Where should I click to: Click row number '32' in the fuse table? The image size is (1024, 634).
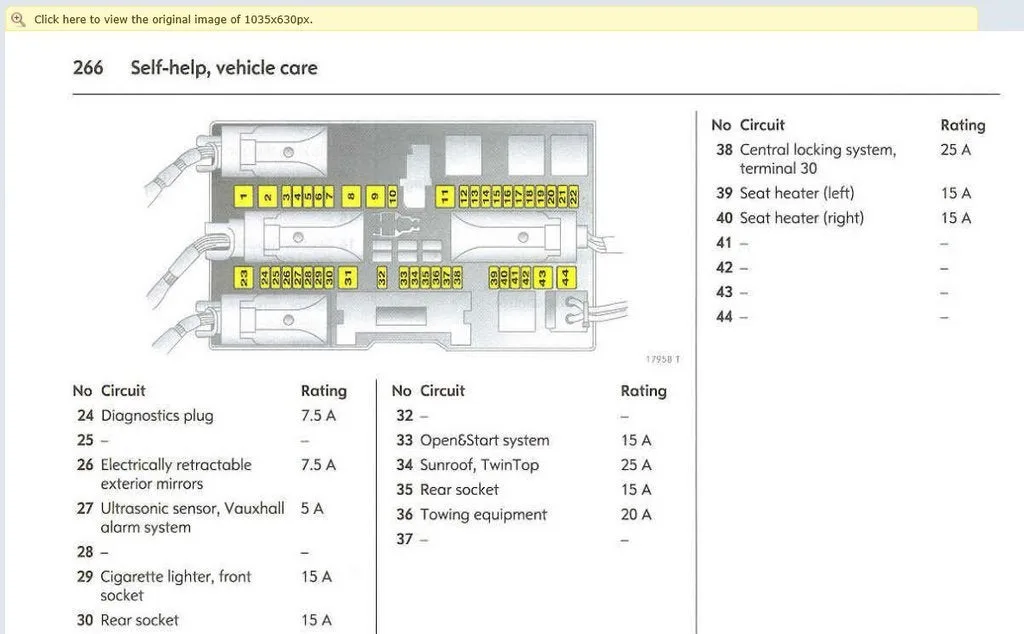pos(404,416)
